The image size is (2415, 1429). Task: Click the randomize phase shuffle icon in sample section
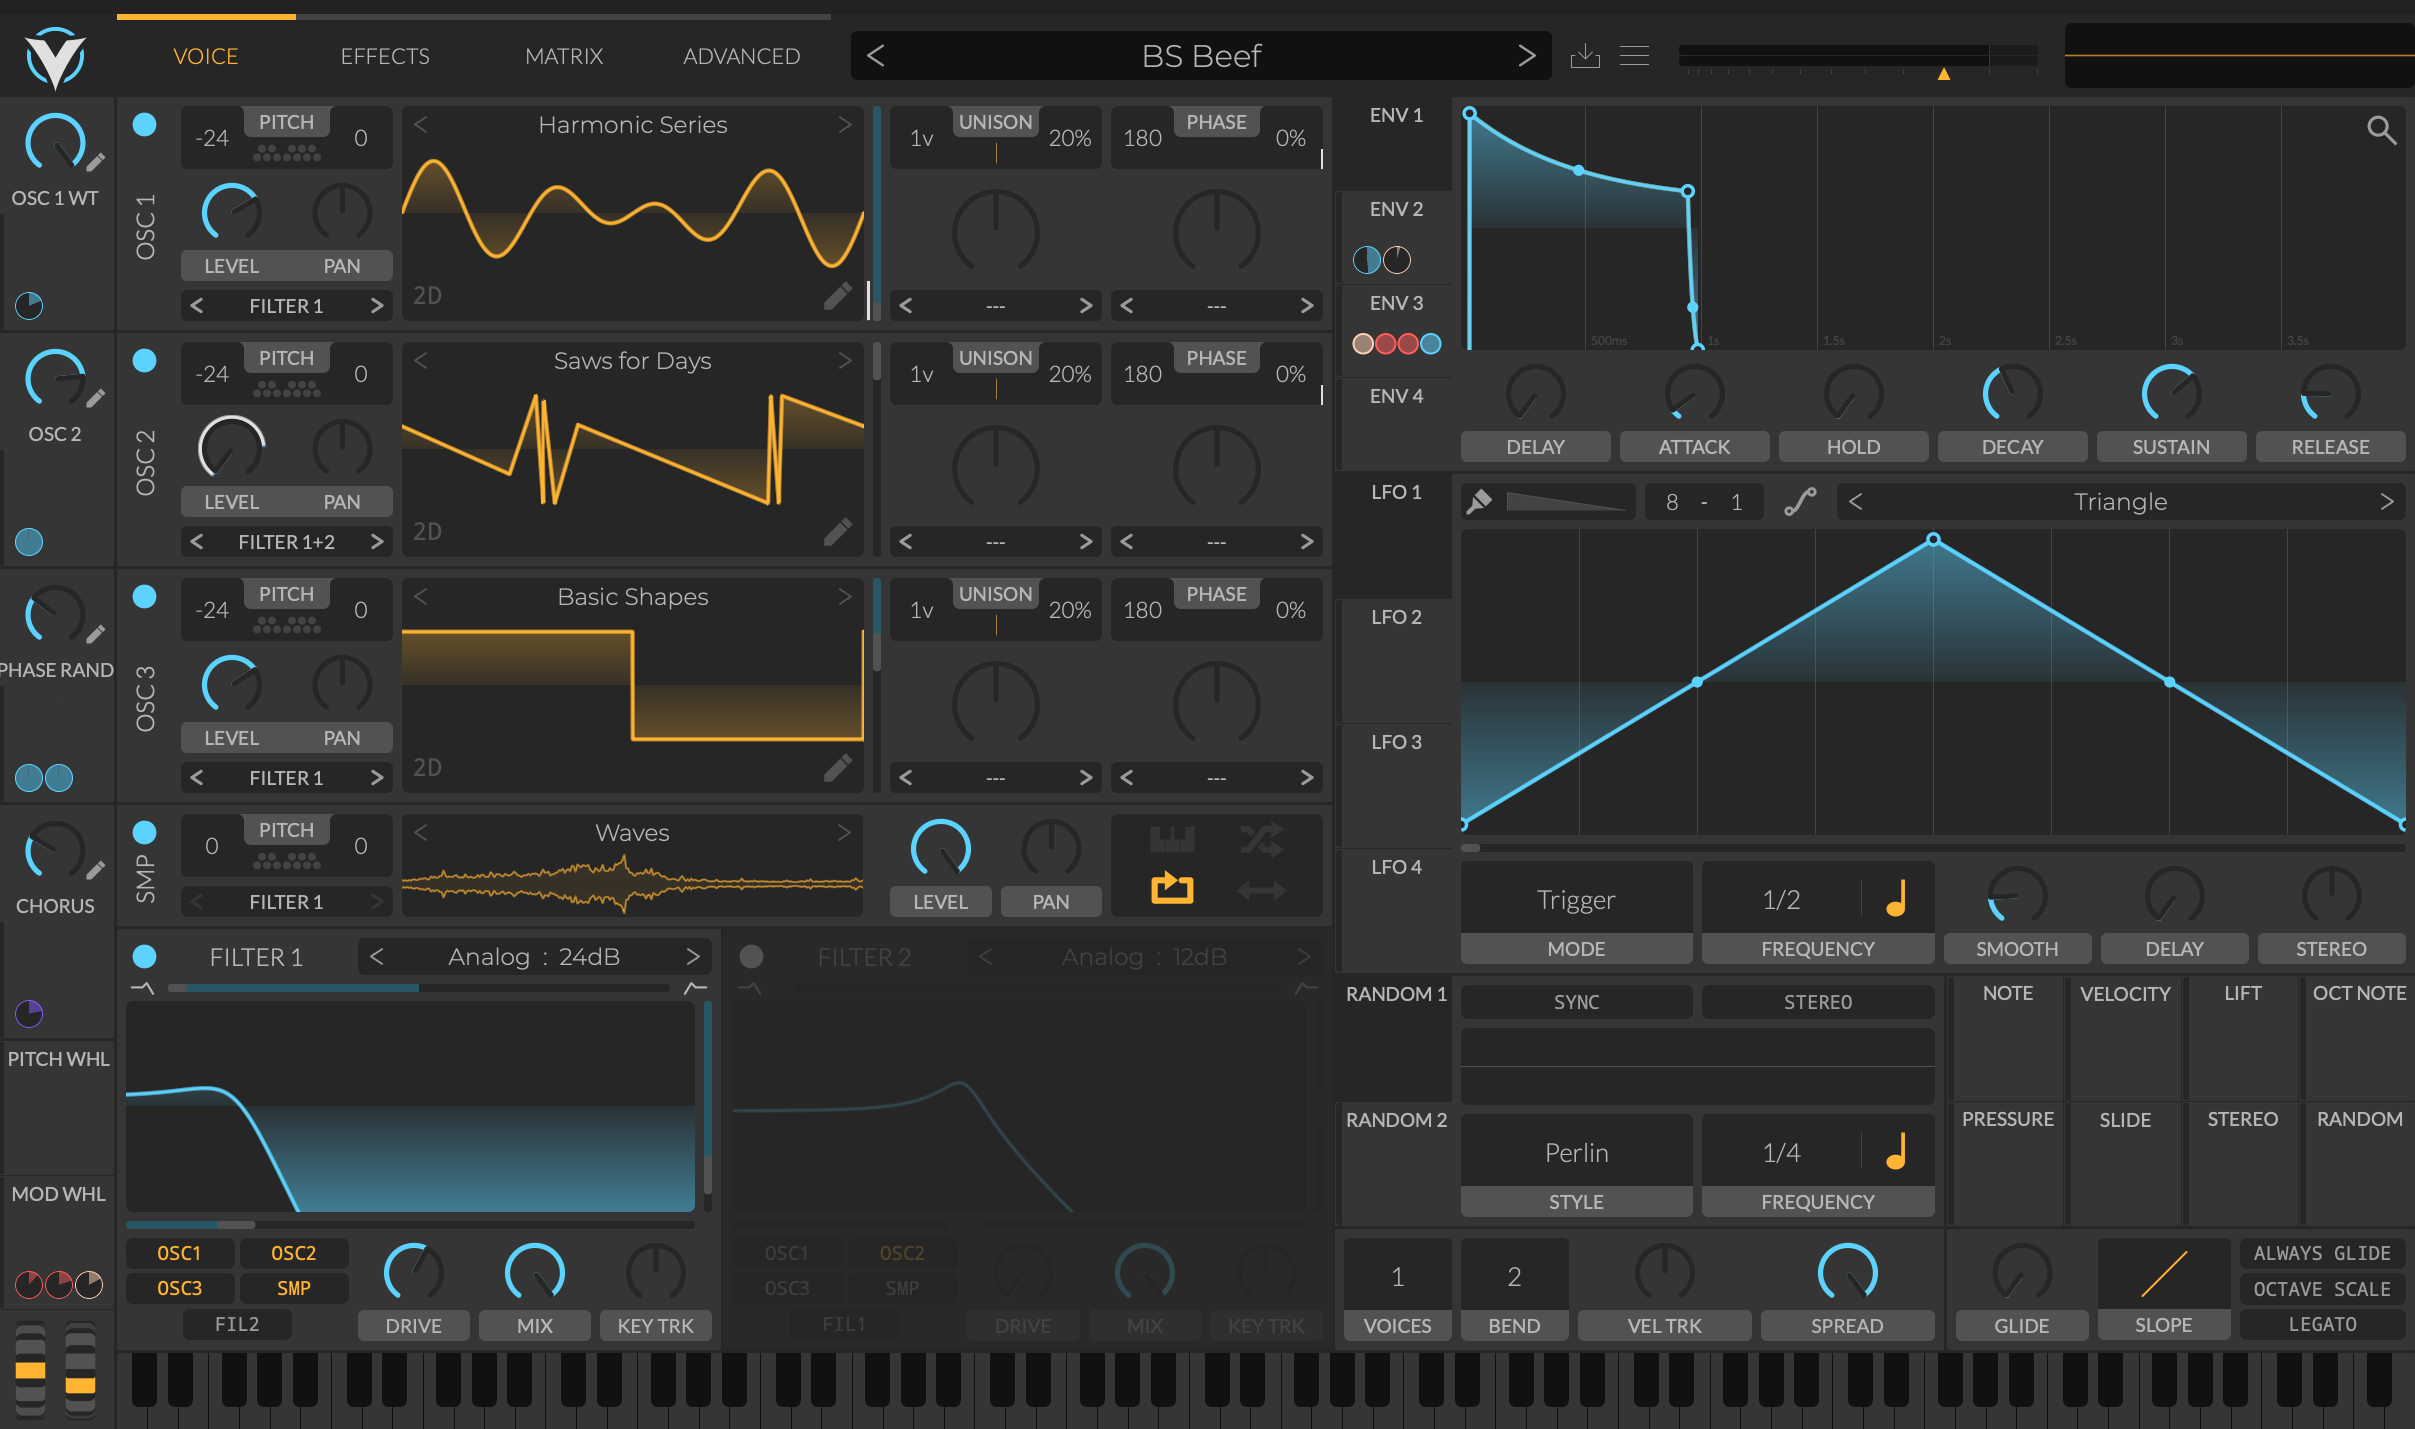[x=1263, y=841]
